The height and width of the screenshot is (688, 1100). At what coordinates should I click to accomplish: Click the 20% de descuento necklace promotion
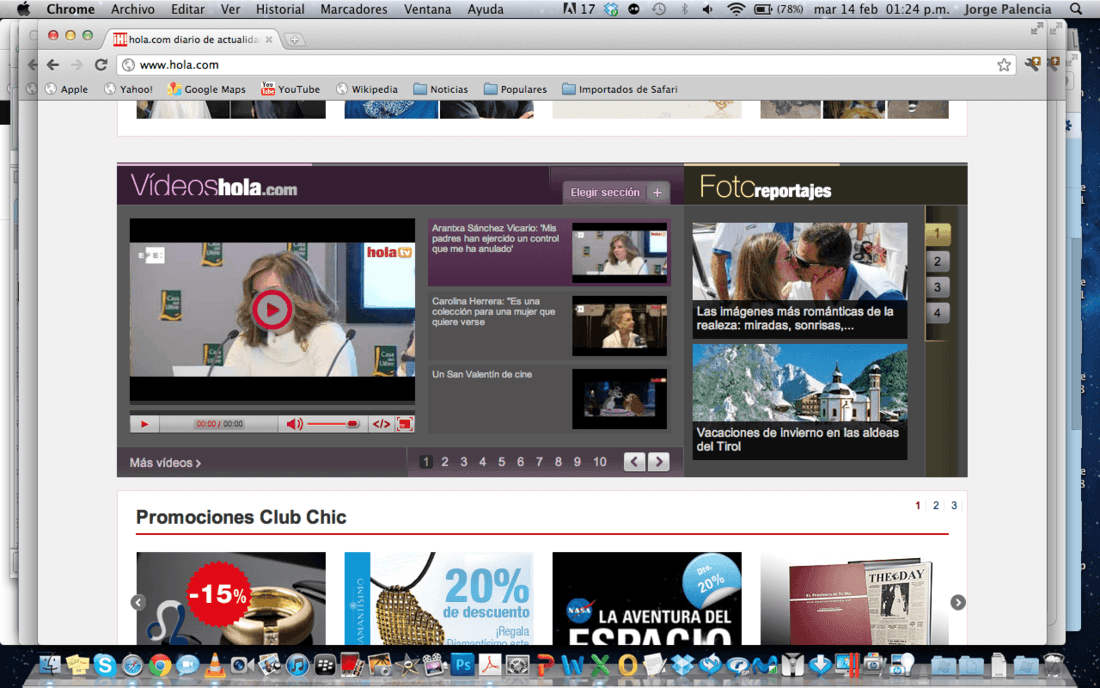click(x=438, y=598)
